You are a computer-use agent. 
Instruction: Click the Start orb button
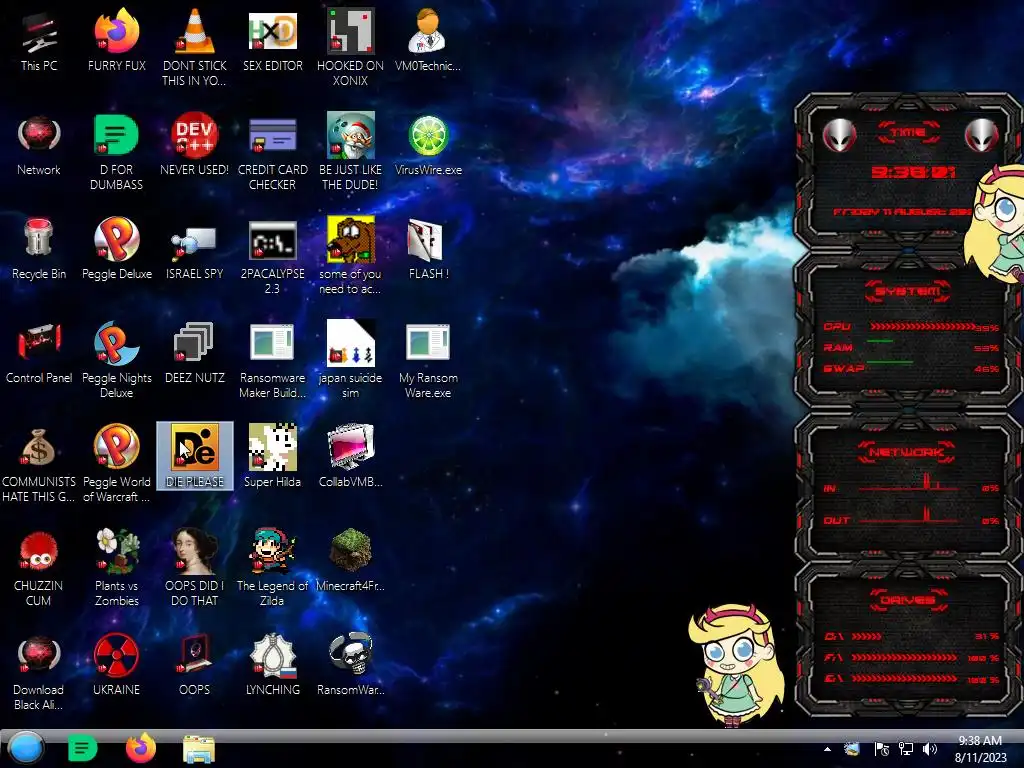(x=26, y=748)
